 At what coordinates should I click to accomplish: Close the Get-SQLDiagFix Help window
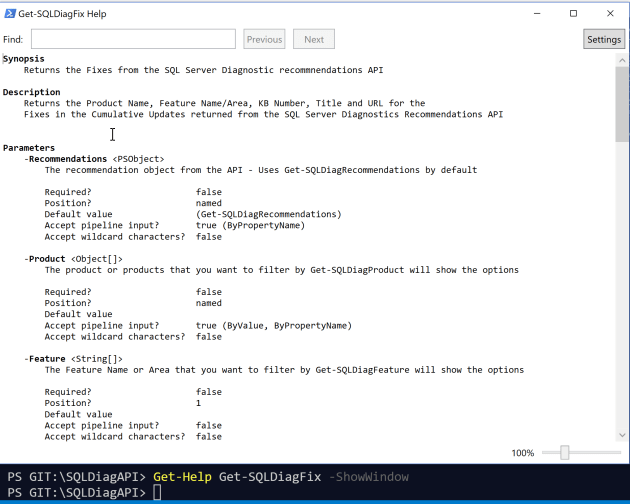610,14
